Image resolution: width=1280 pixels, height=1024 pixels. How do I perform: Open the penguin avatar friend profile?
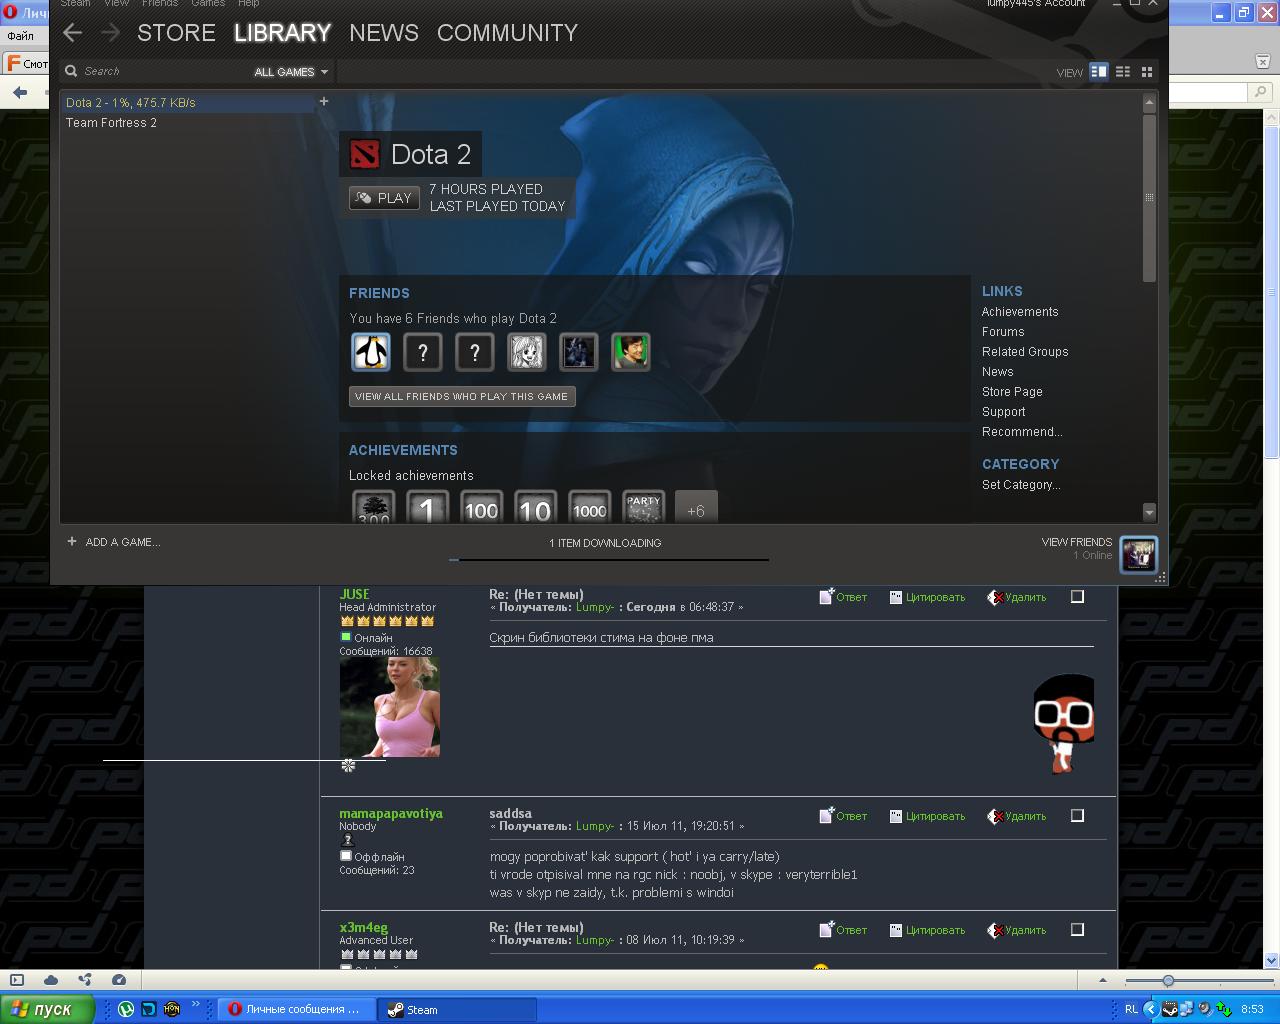point(371,352)
